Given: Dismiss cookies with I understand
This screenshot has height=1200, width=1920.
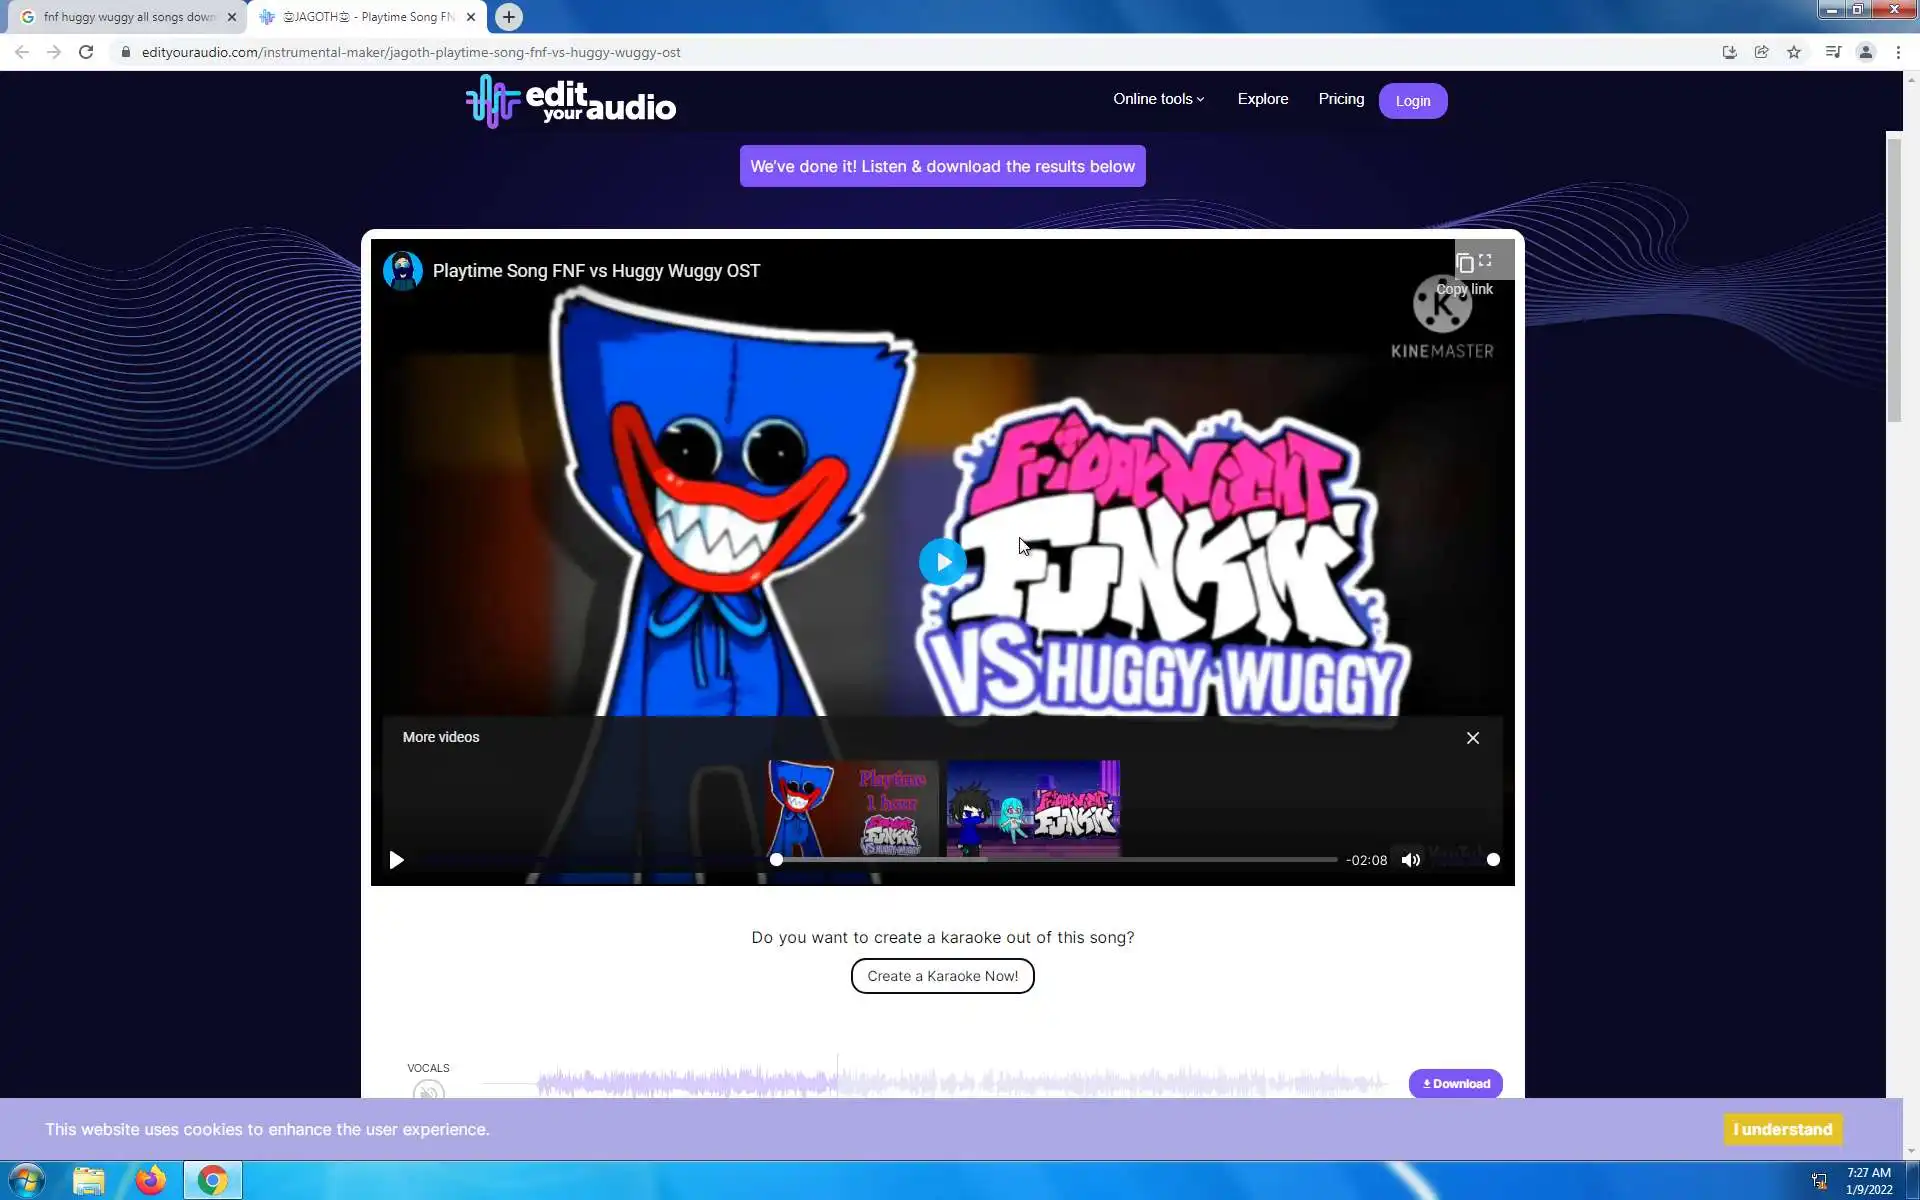Looking at the screenshot, I should click(x=1782, y=1129).
